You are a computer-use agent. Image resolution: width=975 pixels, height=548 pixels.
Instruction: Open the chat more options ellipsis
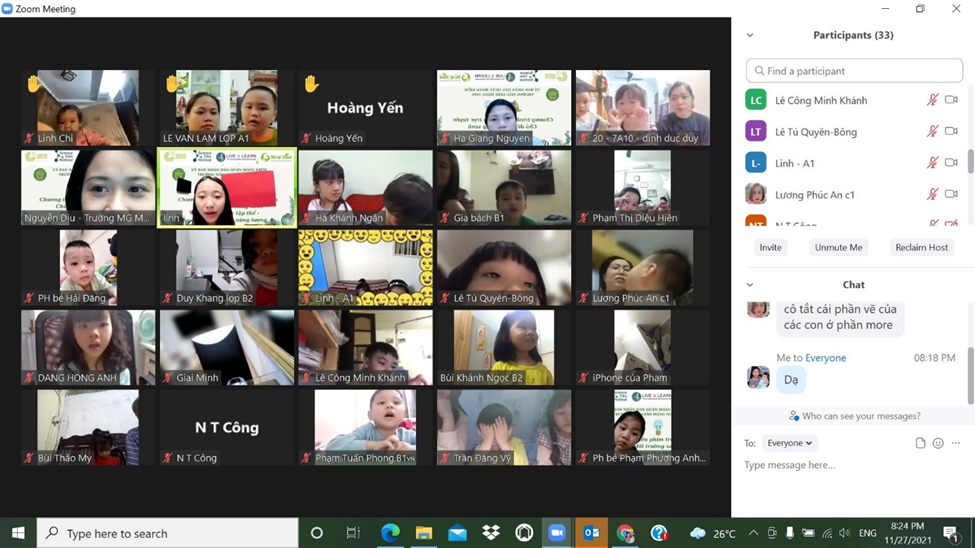tap(956, 443)
